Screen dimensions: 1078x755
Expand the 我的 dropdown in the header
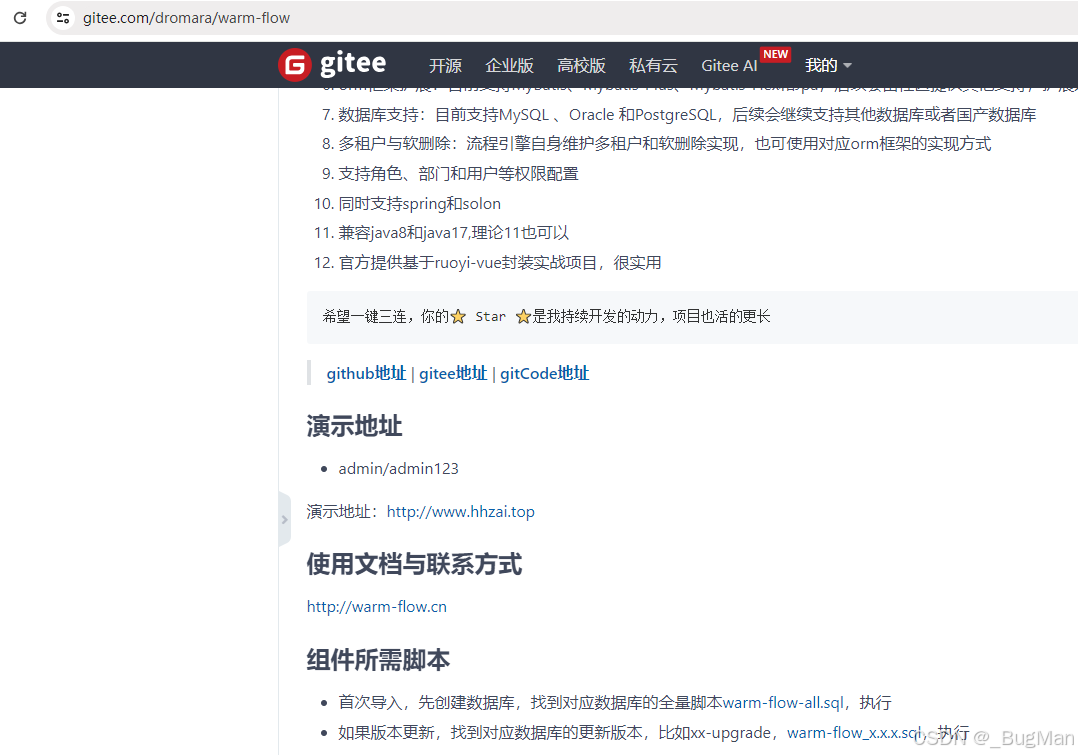(x=828, y=65)
